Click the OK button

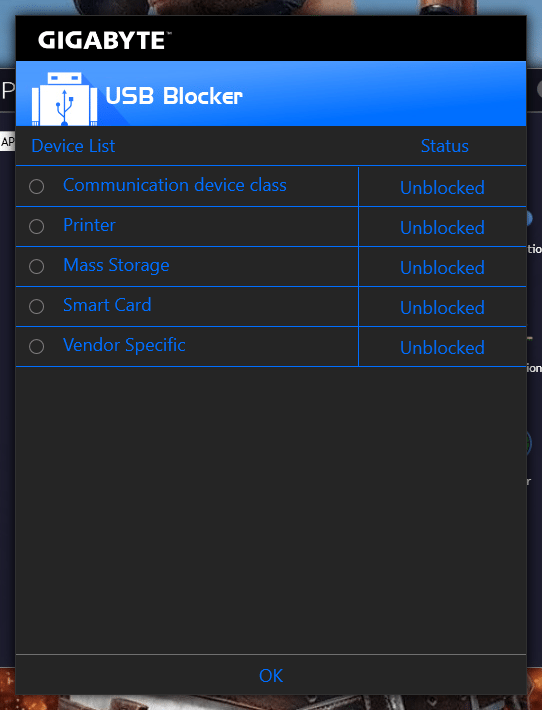coord(271,676)
